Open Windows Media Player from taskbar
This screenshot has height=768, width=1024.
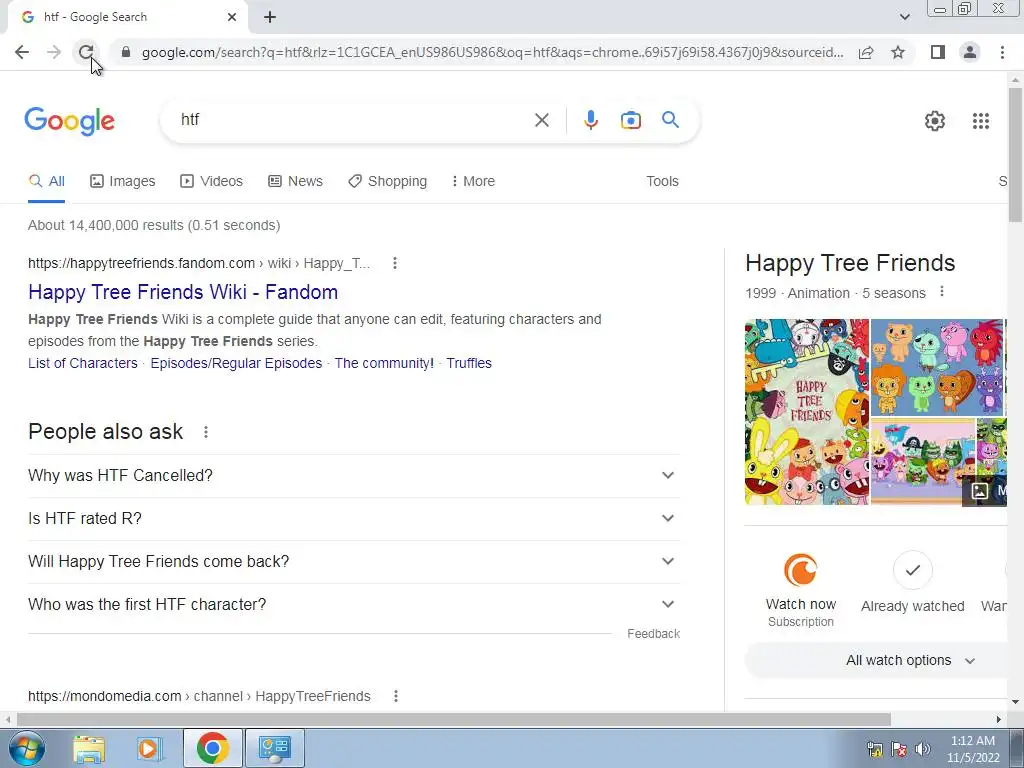click(x=150, y=748)
